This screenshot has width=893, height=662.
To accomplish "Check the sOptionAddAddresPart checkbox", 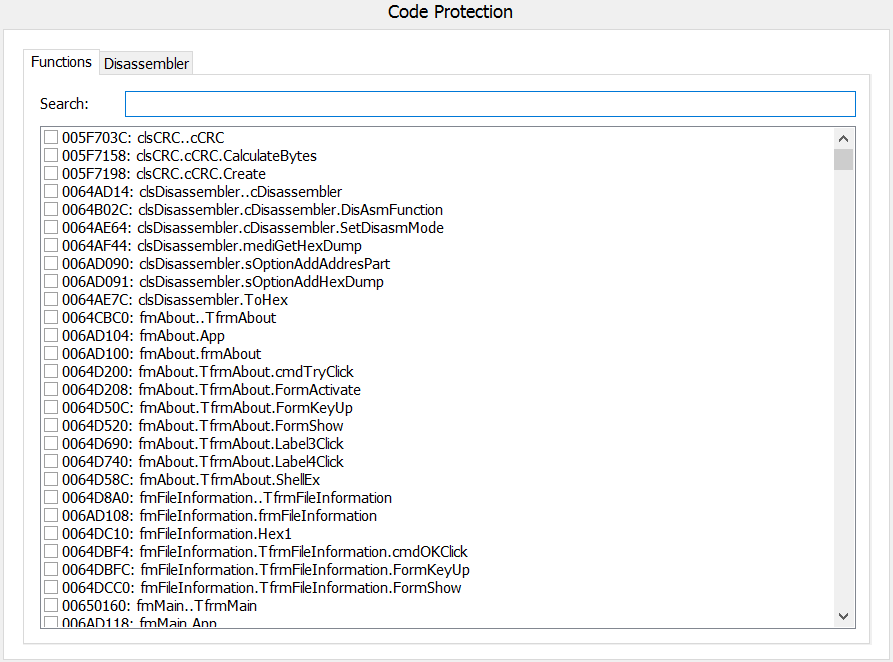I will point(51,263).
